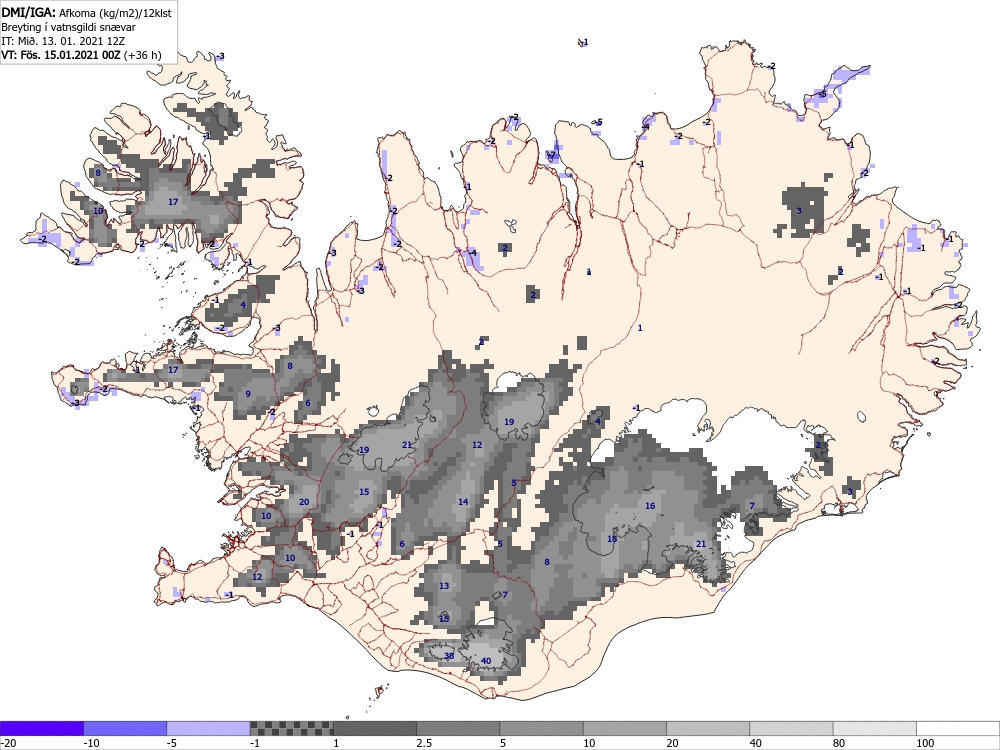Select the white above-100 legend swatch
Viewport: 1000px width, 750px height.
[x=958, y=728]
